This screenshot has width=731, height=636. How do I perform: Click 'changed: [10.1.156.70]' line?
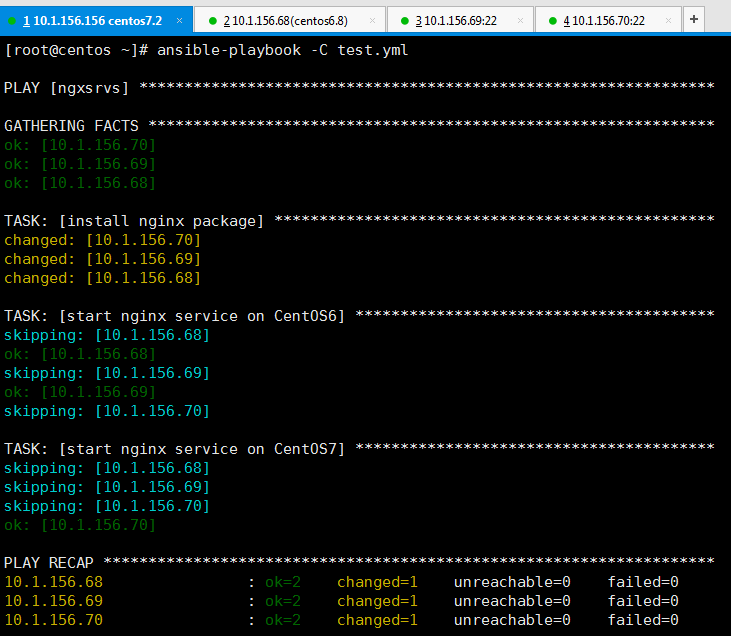(103, 240)
